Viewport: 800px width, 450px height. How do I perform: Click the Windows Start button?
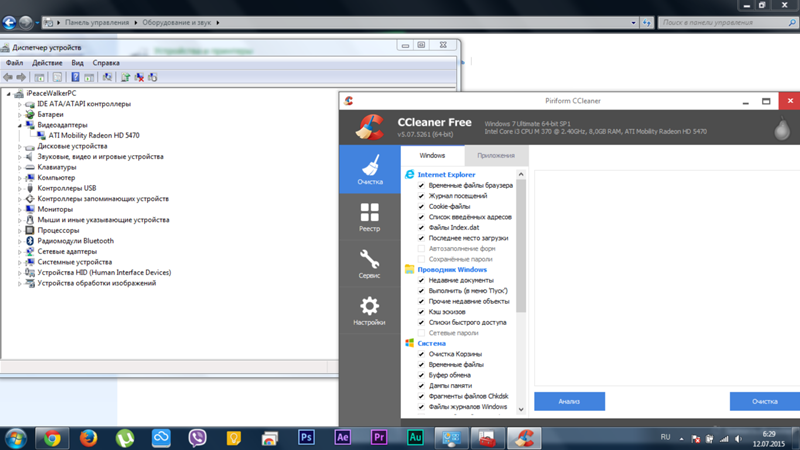tap(15, 438)
